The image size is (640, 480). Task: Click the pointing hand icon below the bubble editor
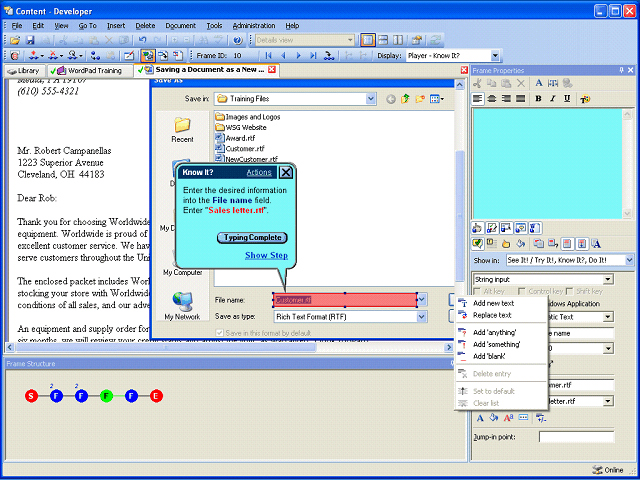[x=477, y=228]
